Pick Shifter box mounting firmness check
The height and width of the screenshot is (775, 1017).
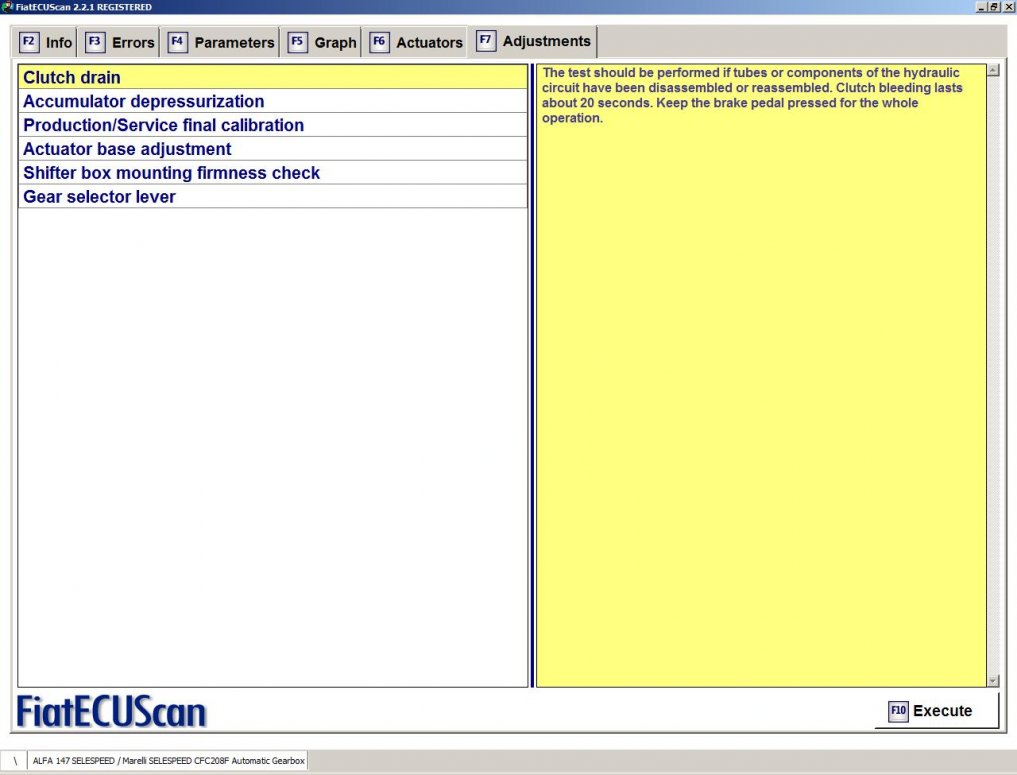point(171,173)
